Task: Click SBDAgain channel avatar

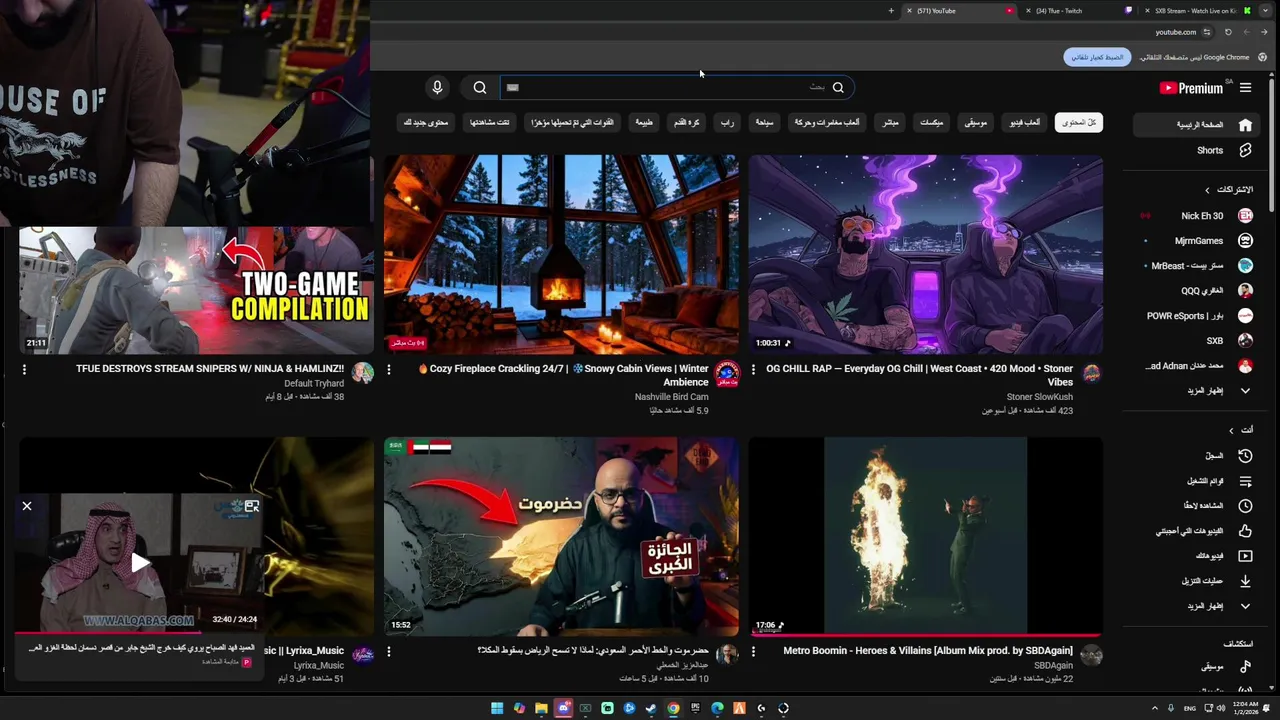Action: [x=1091, y=655]
